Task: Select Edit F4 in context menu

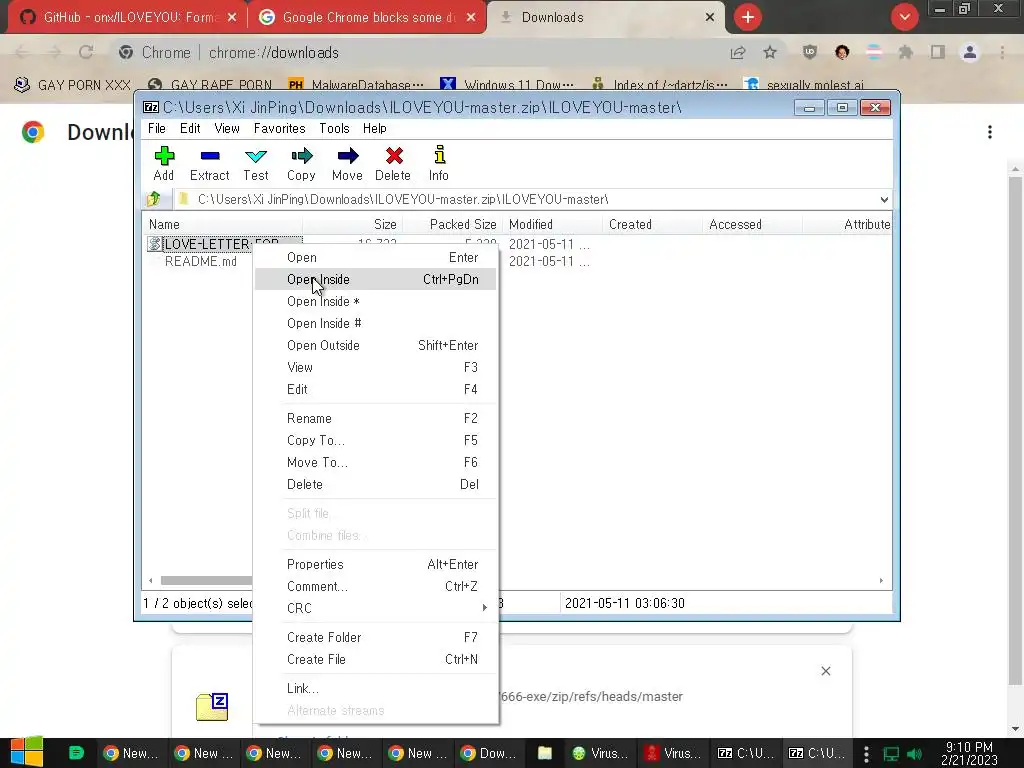Action: coord(376,389)
